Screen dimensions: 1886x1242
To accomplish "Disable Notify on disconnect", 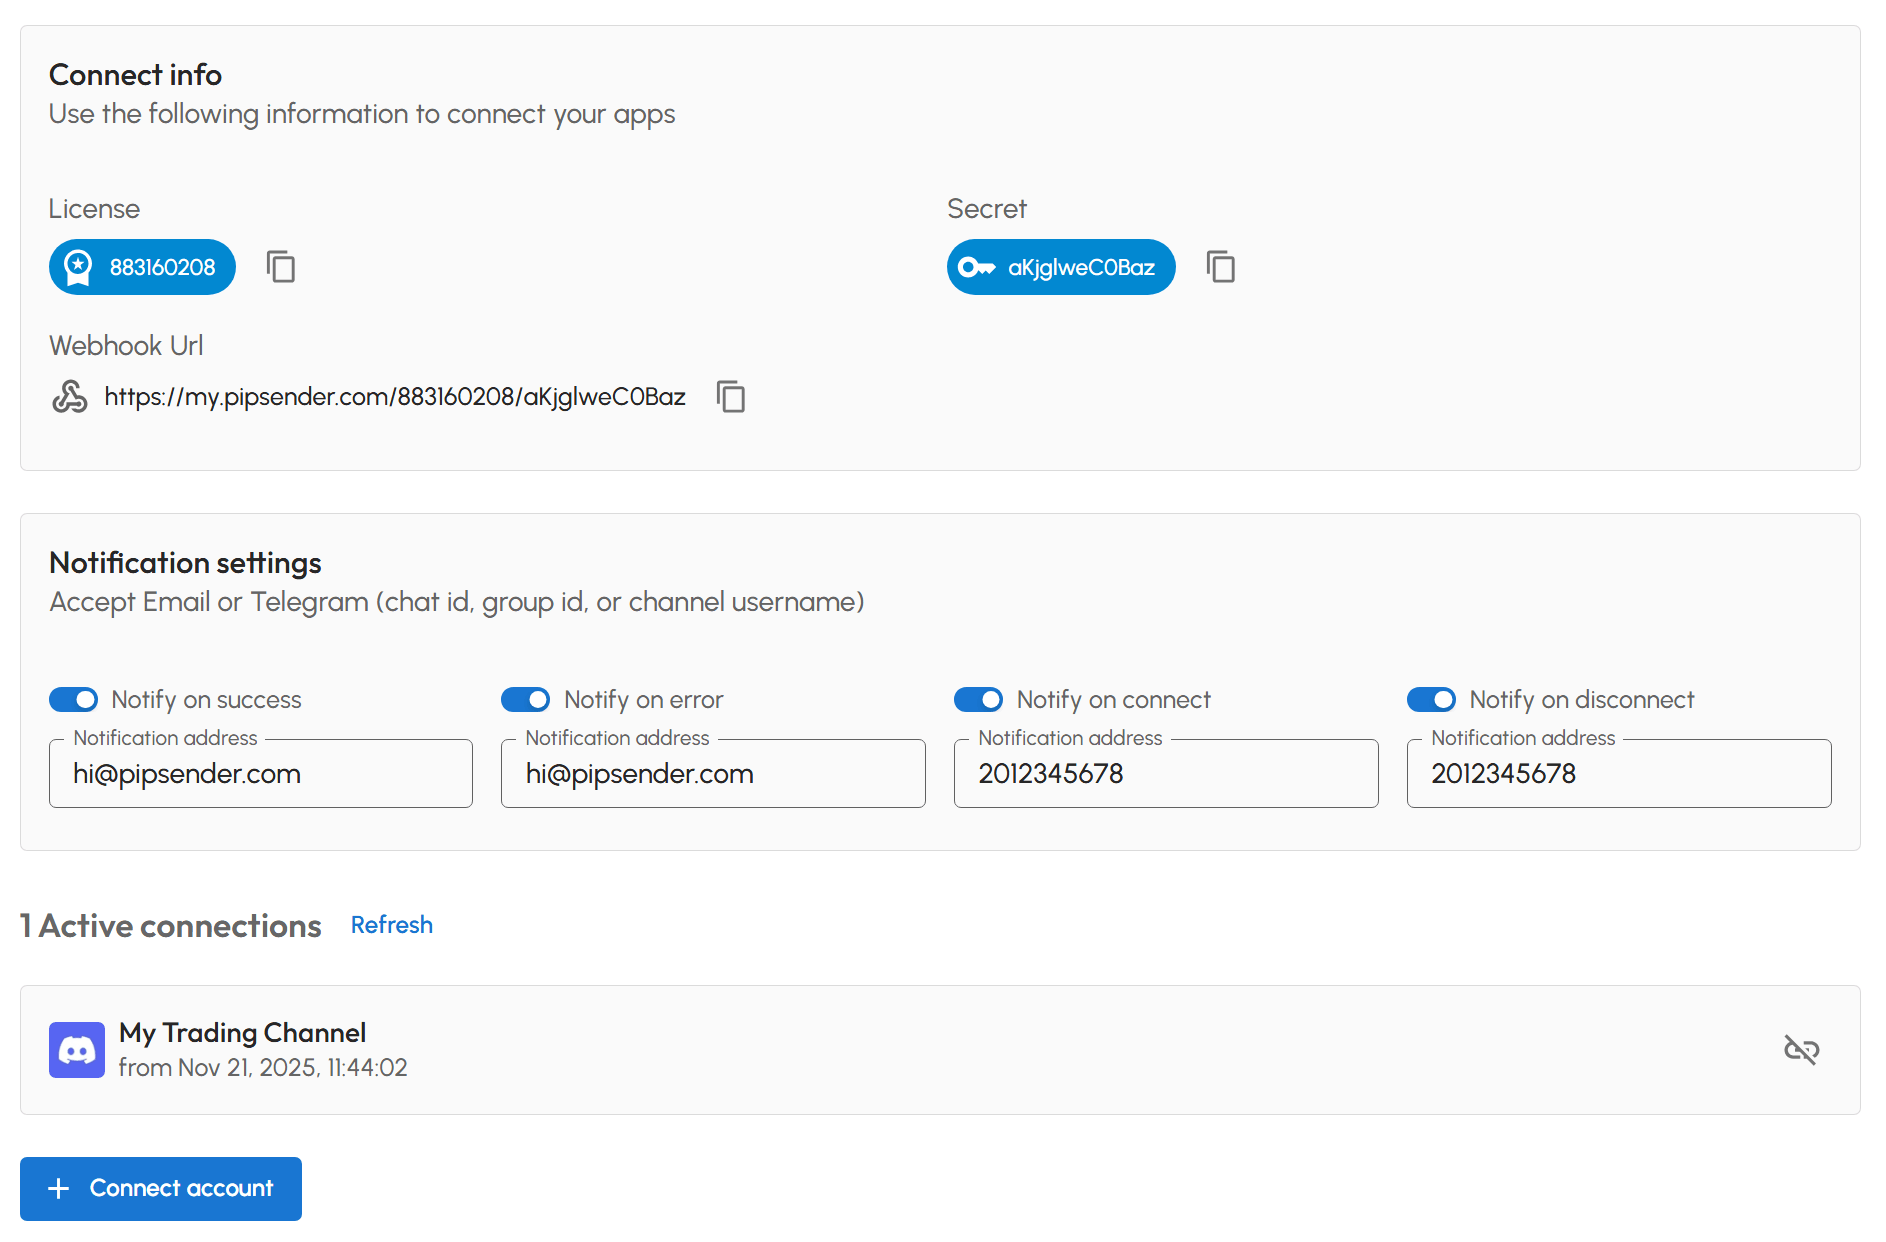I will (x=1432, y=699).
